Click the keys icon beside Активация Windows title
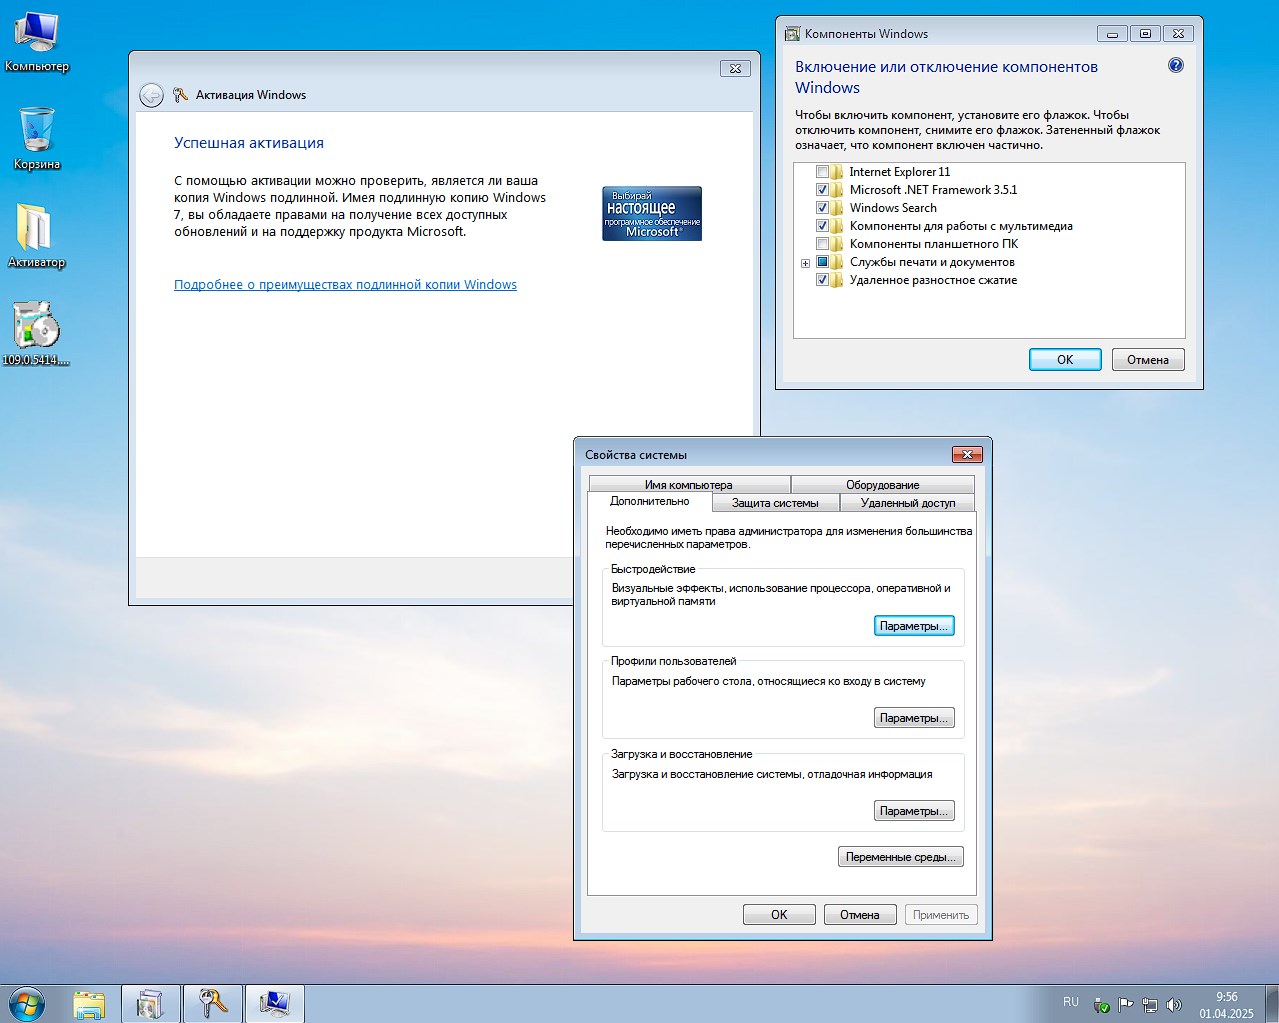Image resolution: width=1279 pixels, height=1023 pixels. [181, 95]
